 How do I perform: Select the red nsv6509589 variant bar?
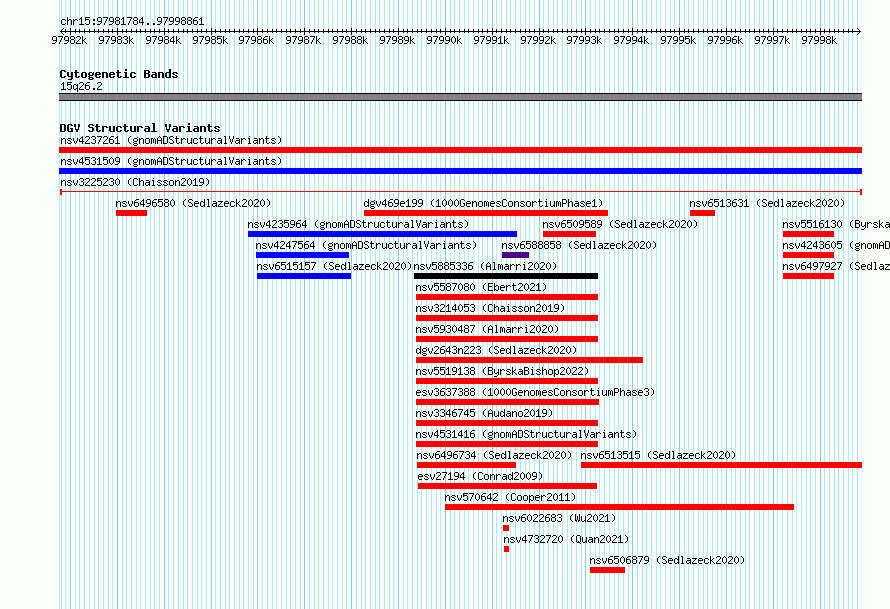(569, 234)
